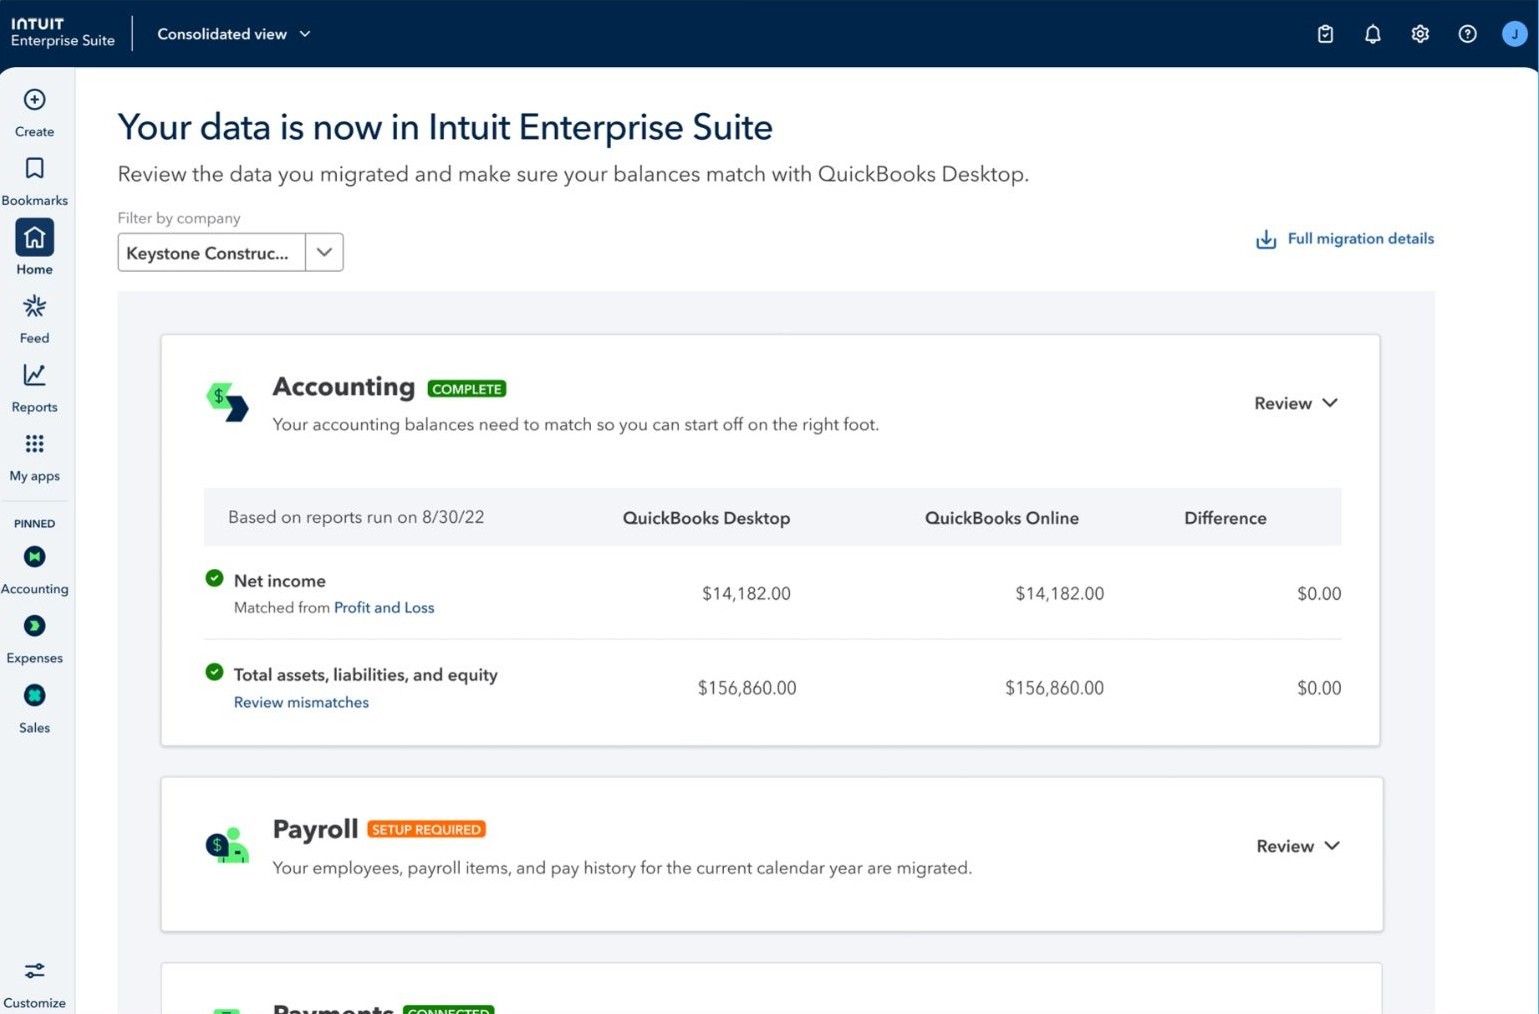1539x1014 pixels.
Task: Click Total assets QuickBooks Online value $156,860.00
Action: point(1054,688)
